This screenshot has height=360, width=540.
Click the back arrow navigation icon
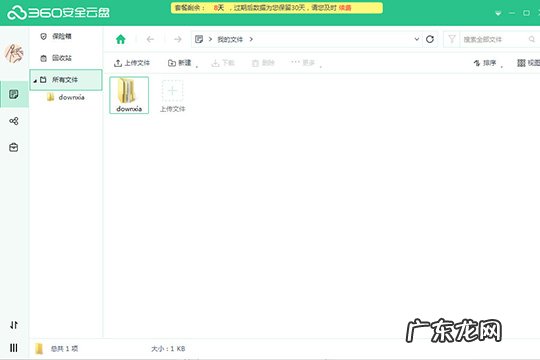pos(150,39)
